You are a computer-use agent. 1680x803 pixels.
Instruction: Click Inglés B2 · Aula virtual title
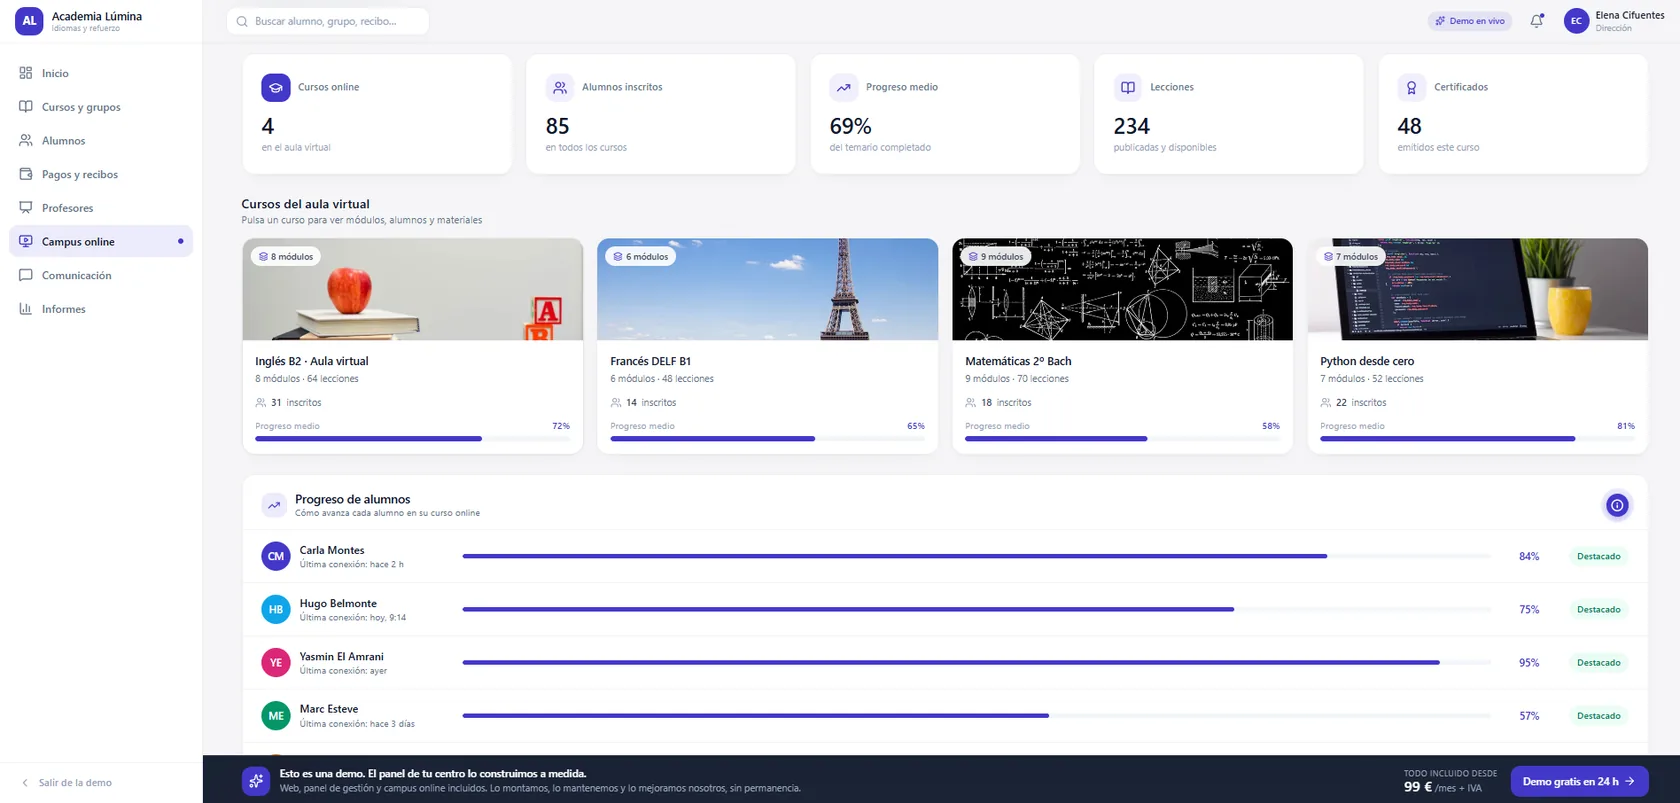point(312,361)
